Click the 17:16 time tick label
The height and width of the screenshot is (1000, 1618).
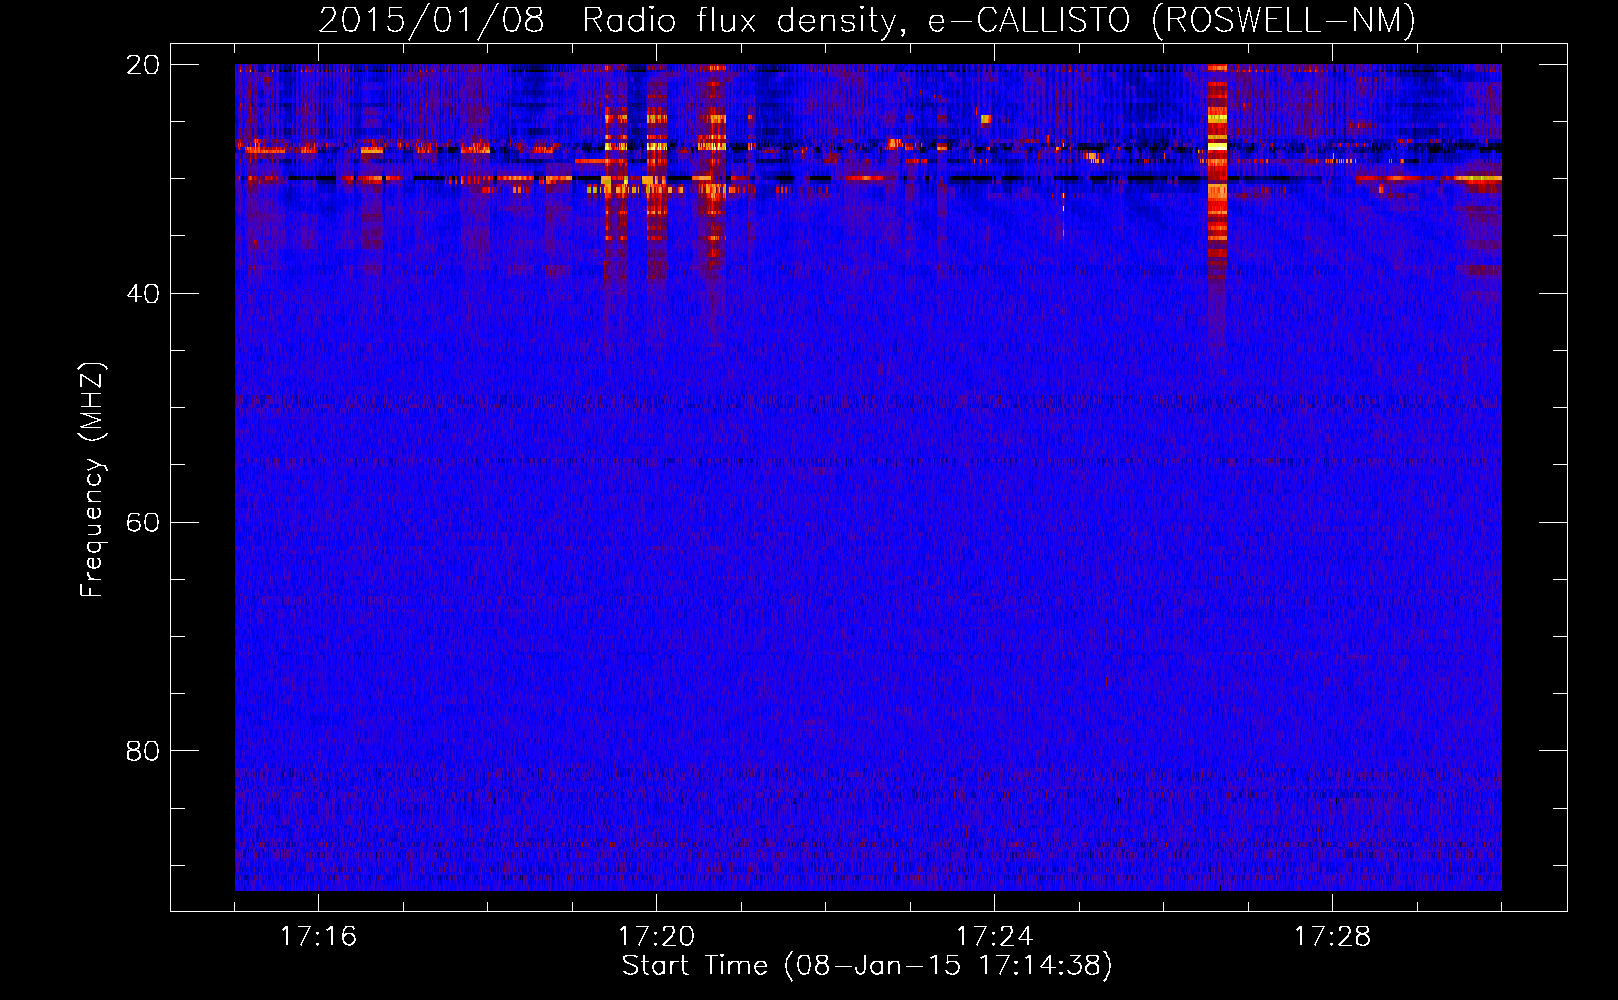(x=318, y=936)
